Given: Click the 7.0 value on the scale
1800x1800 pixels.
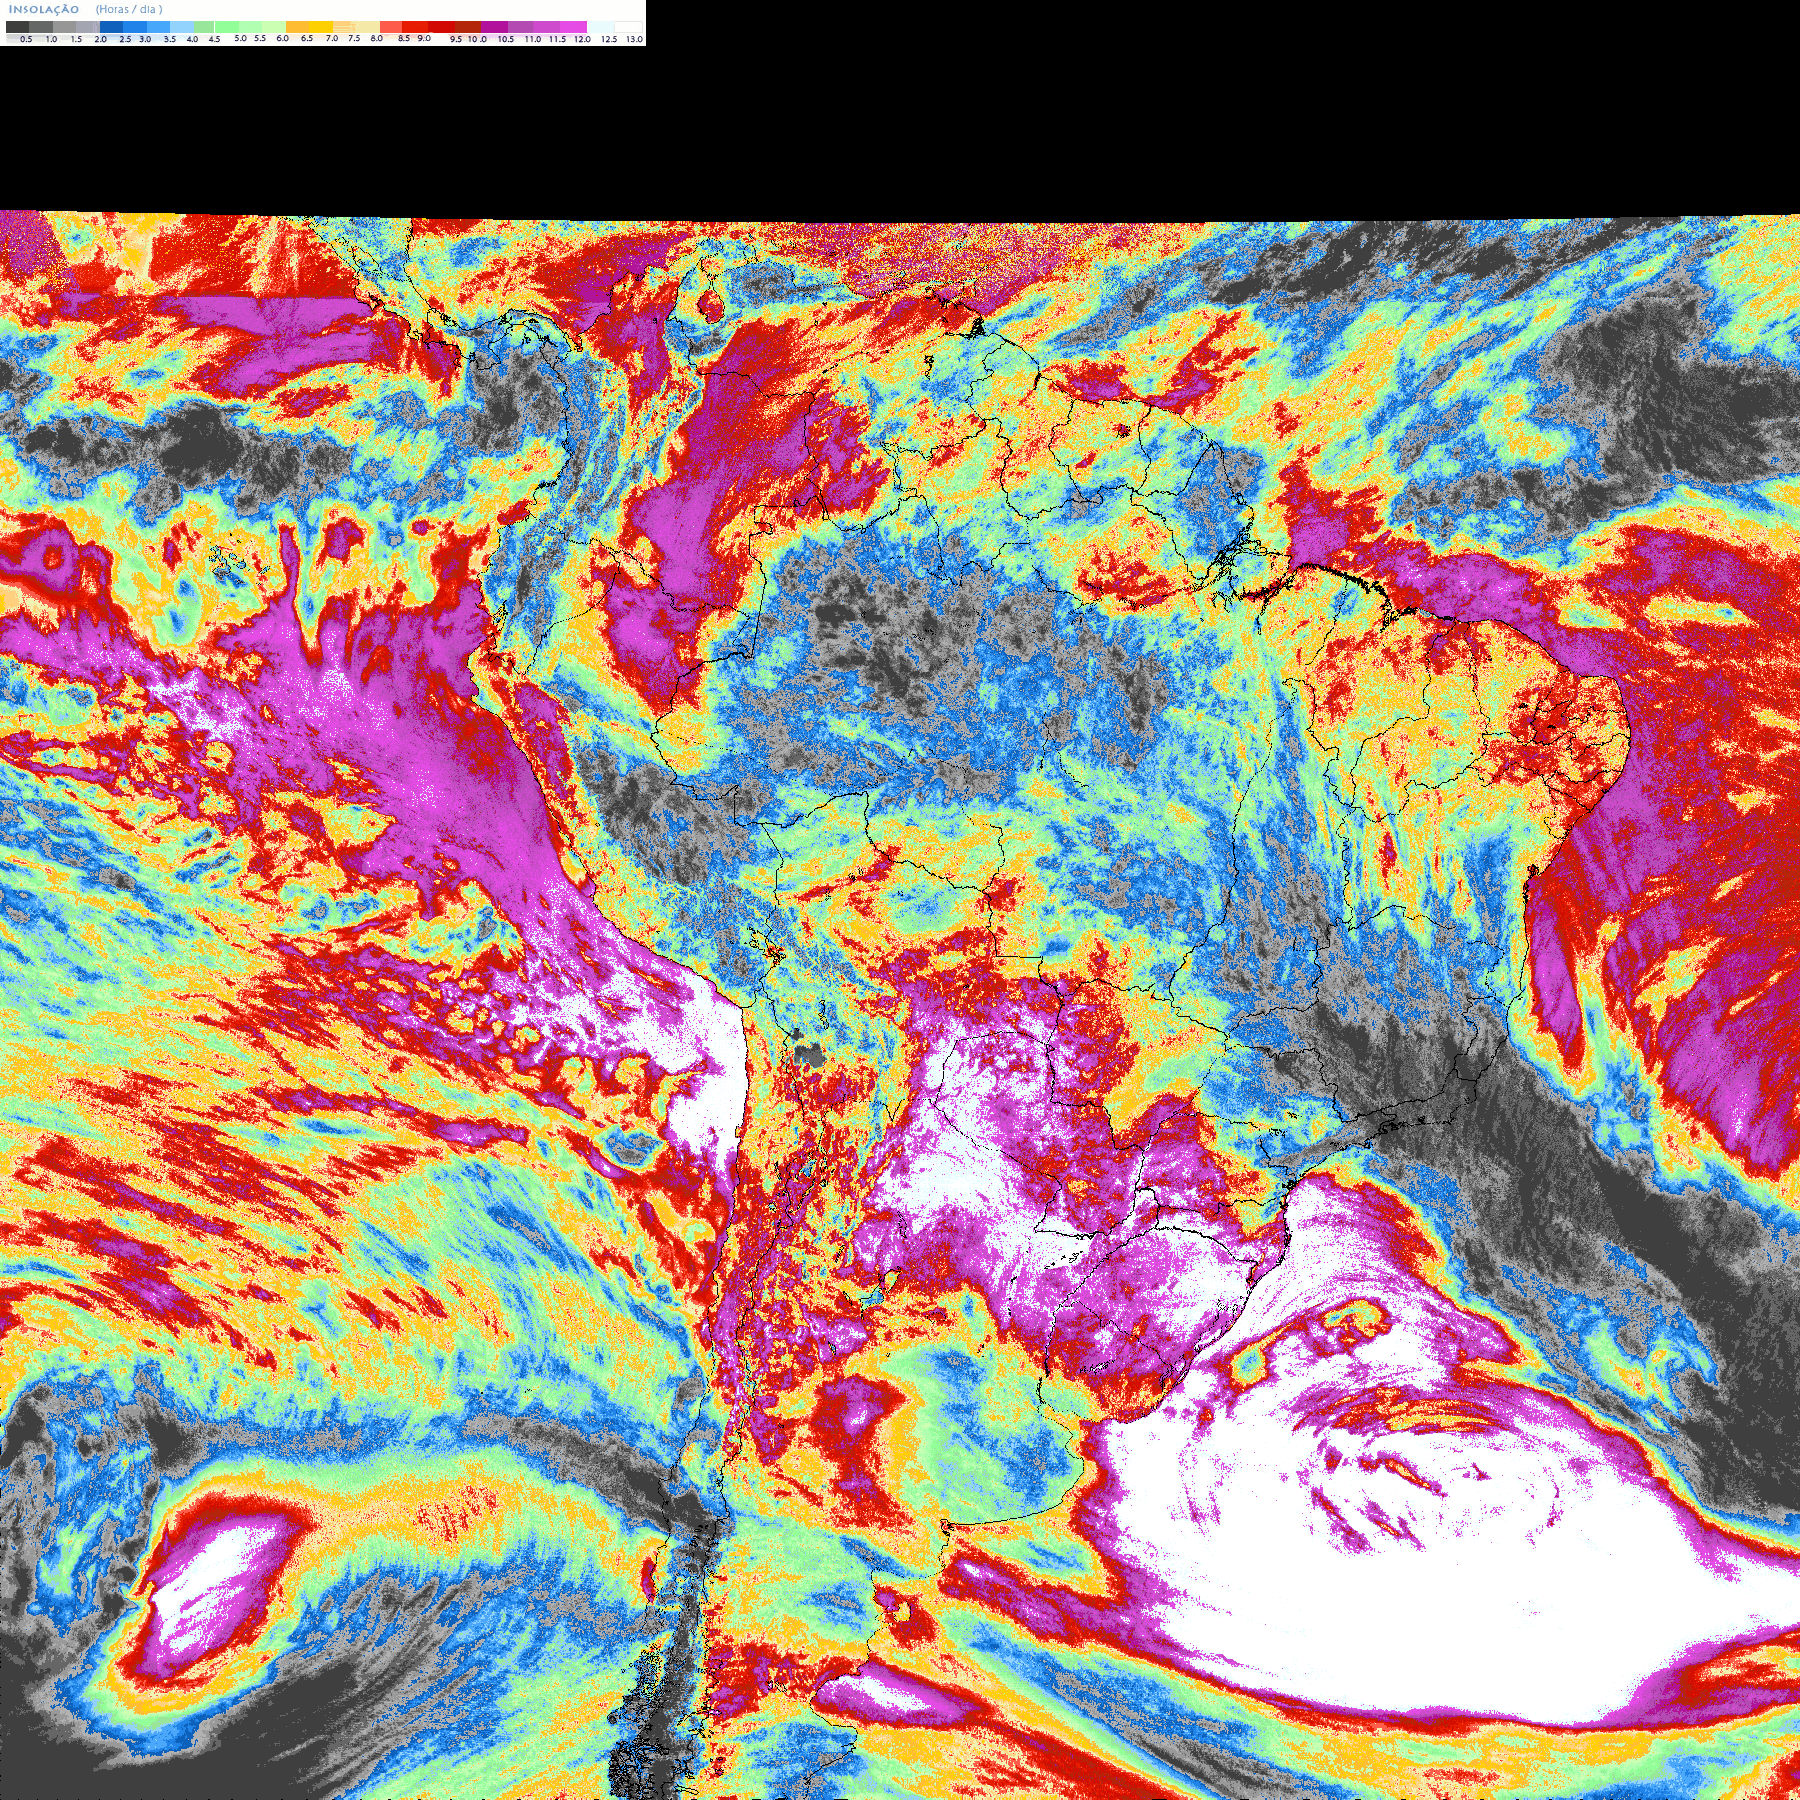Looking at the screenshot, I should pyautogui.click(x=332, y=38).
